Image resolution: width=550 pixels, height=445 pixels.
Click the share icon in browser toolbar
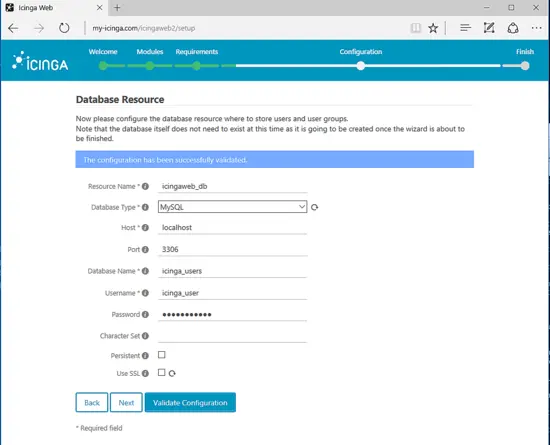point(513,28)
